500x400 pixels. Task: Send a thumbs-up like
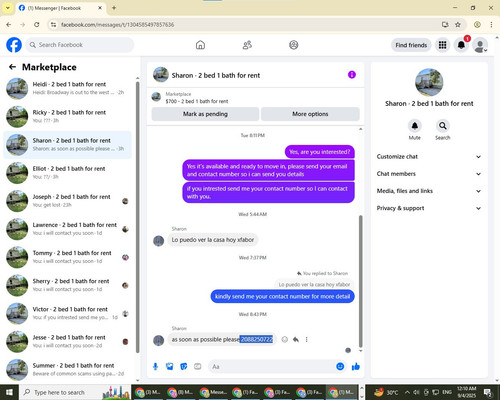click(x=356, y=367)
